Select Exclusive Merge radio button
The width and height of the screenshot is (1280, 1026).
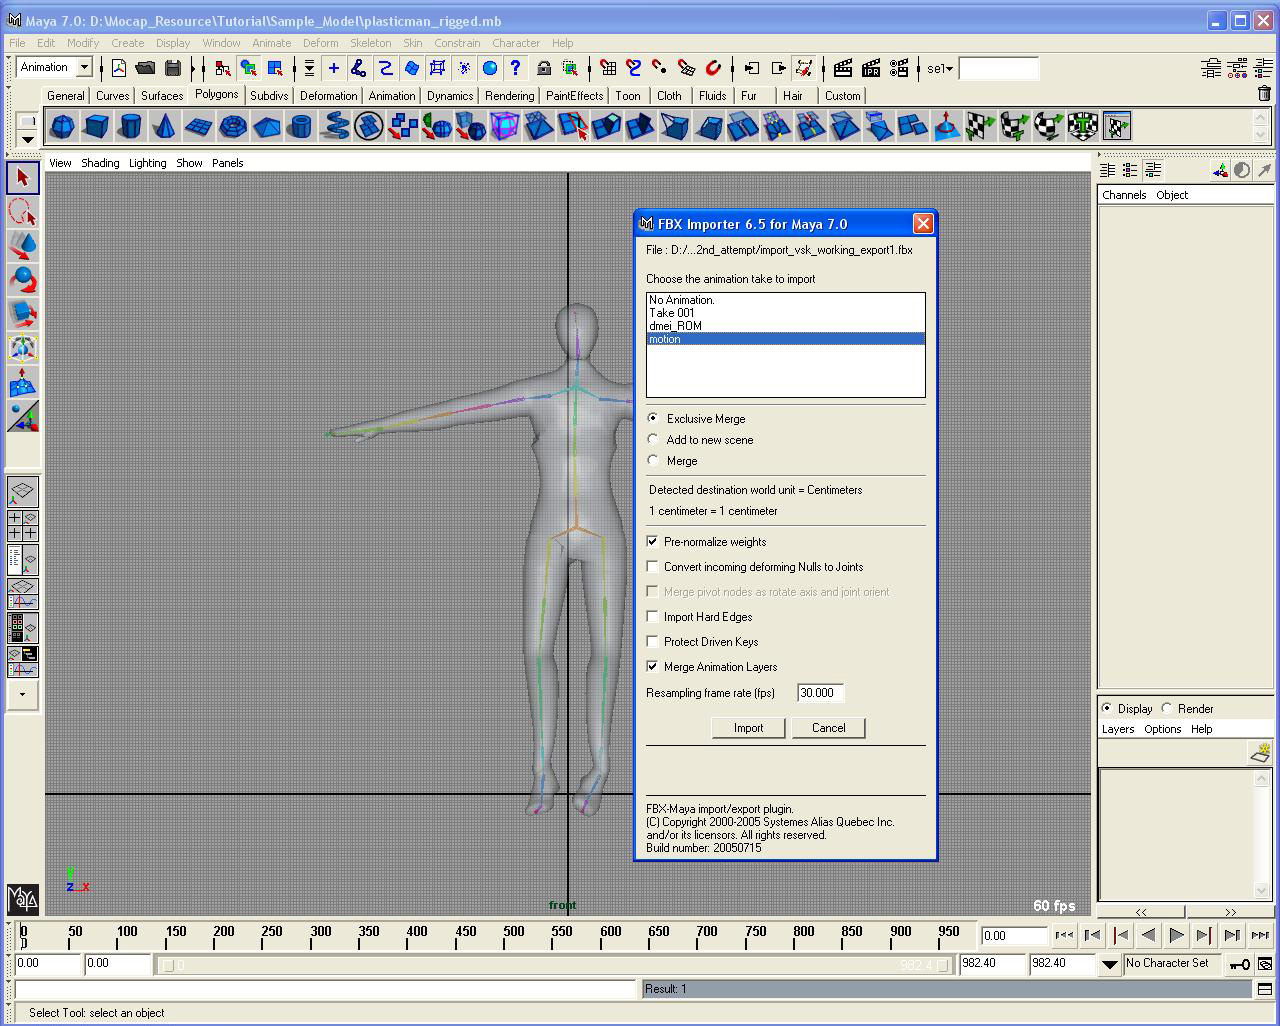(x=653, y=418)
